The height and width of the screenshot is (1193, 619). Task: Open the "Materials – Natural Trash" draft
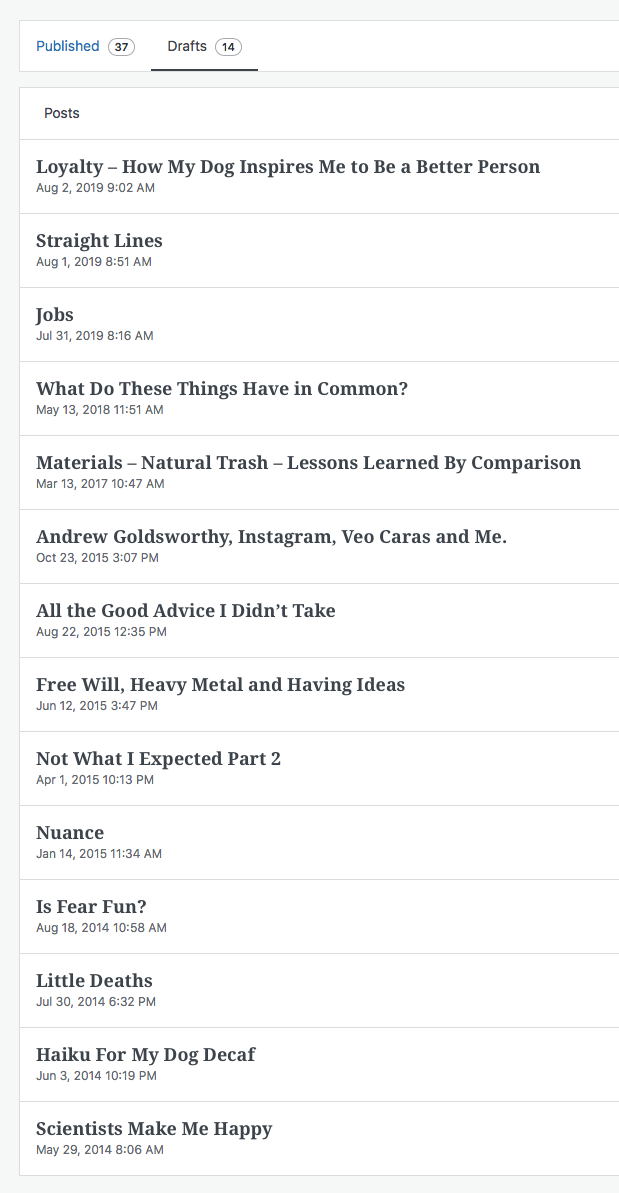click(308, 463)
